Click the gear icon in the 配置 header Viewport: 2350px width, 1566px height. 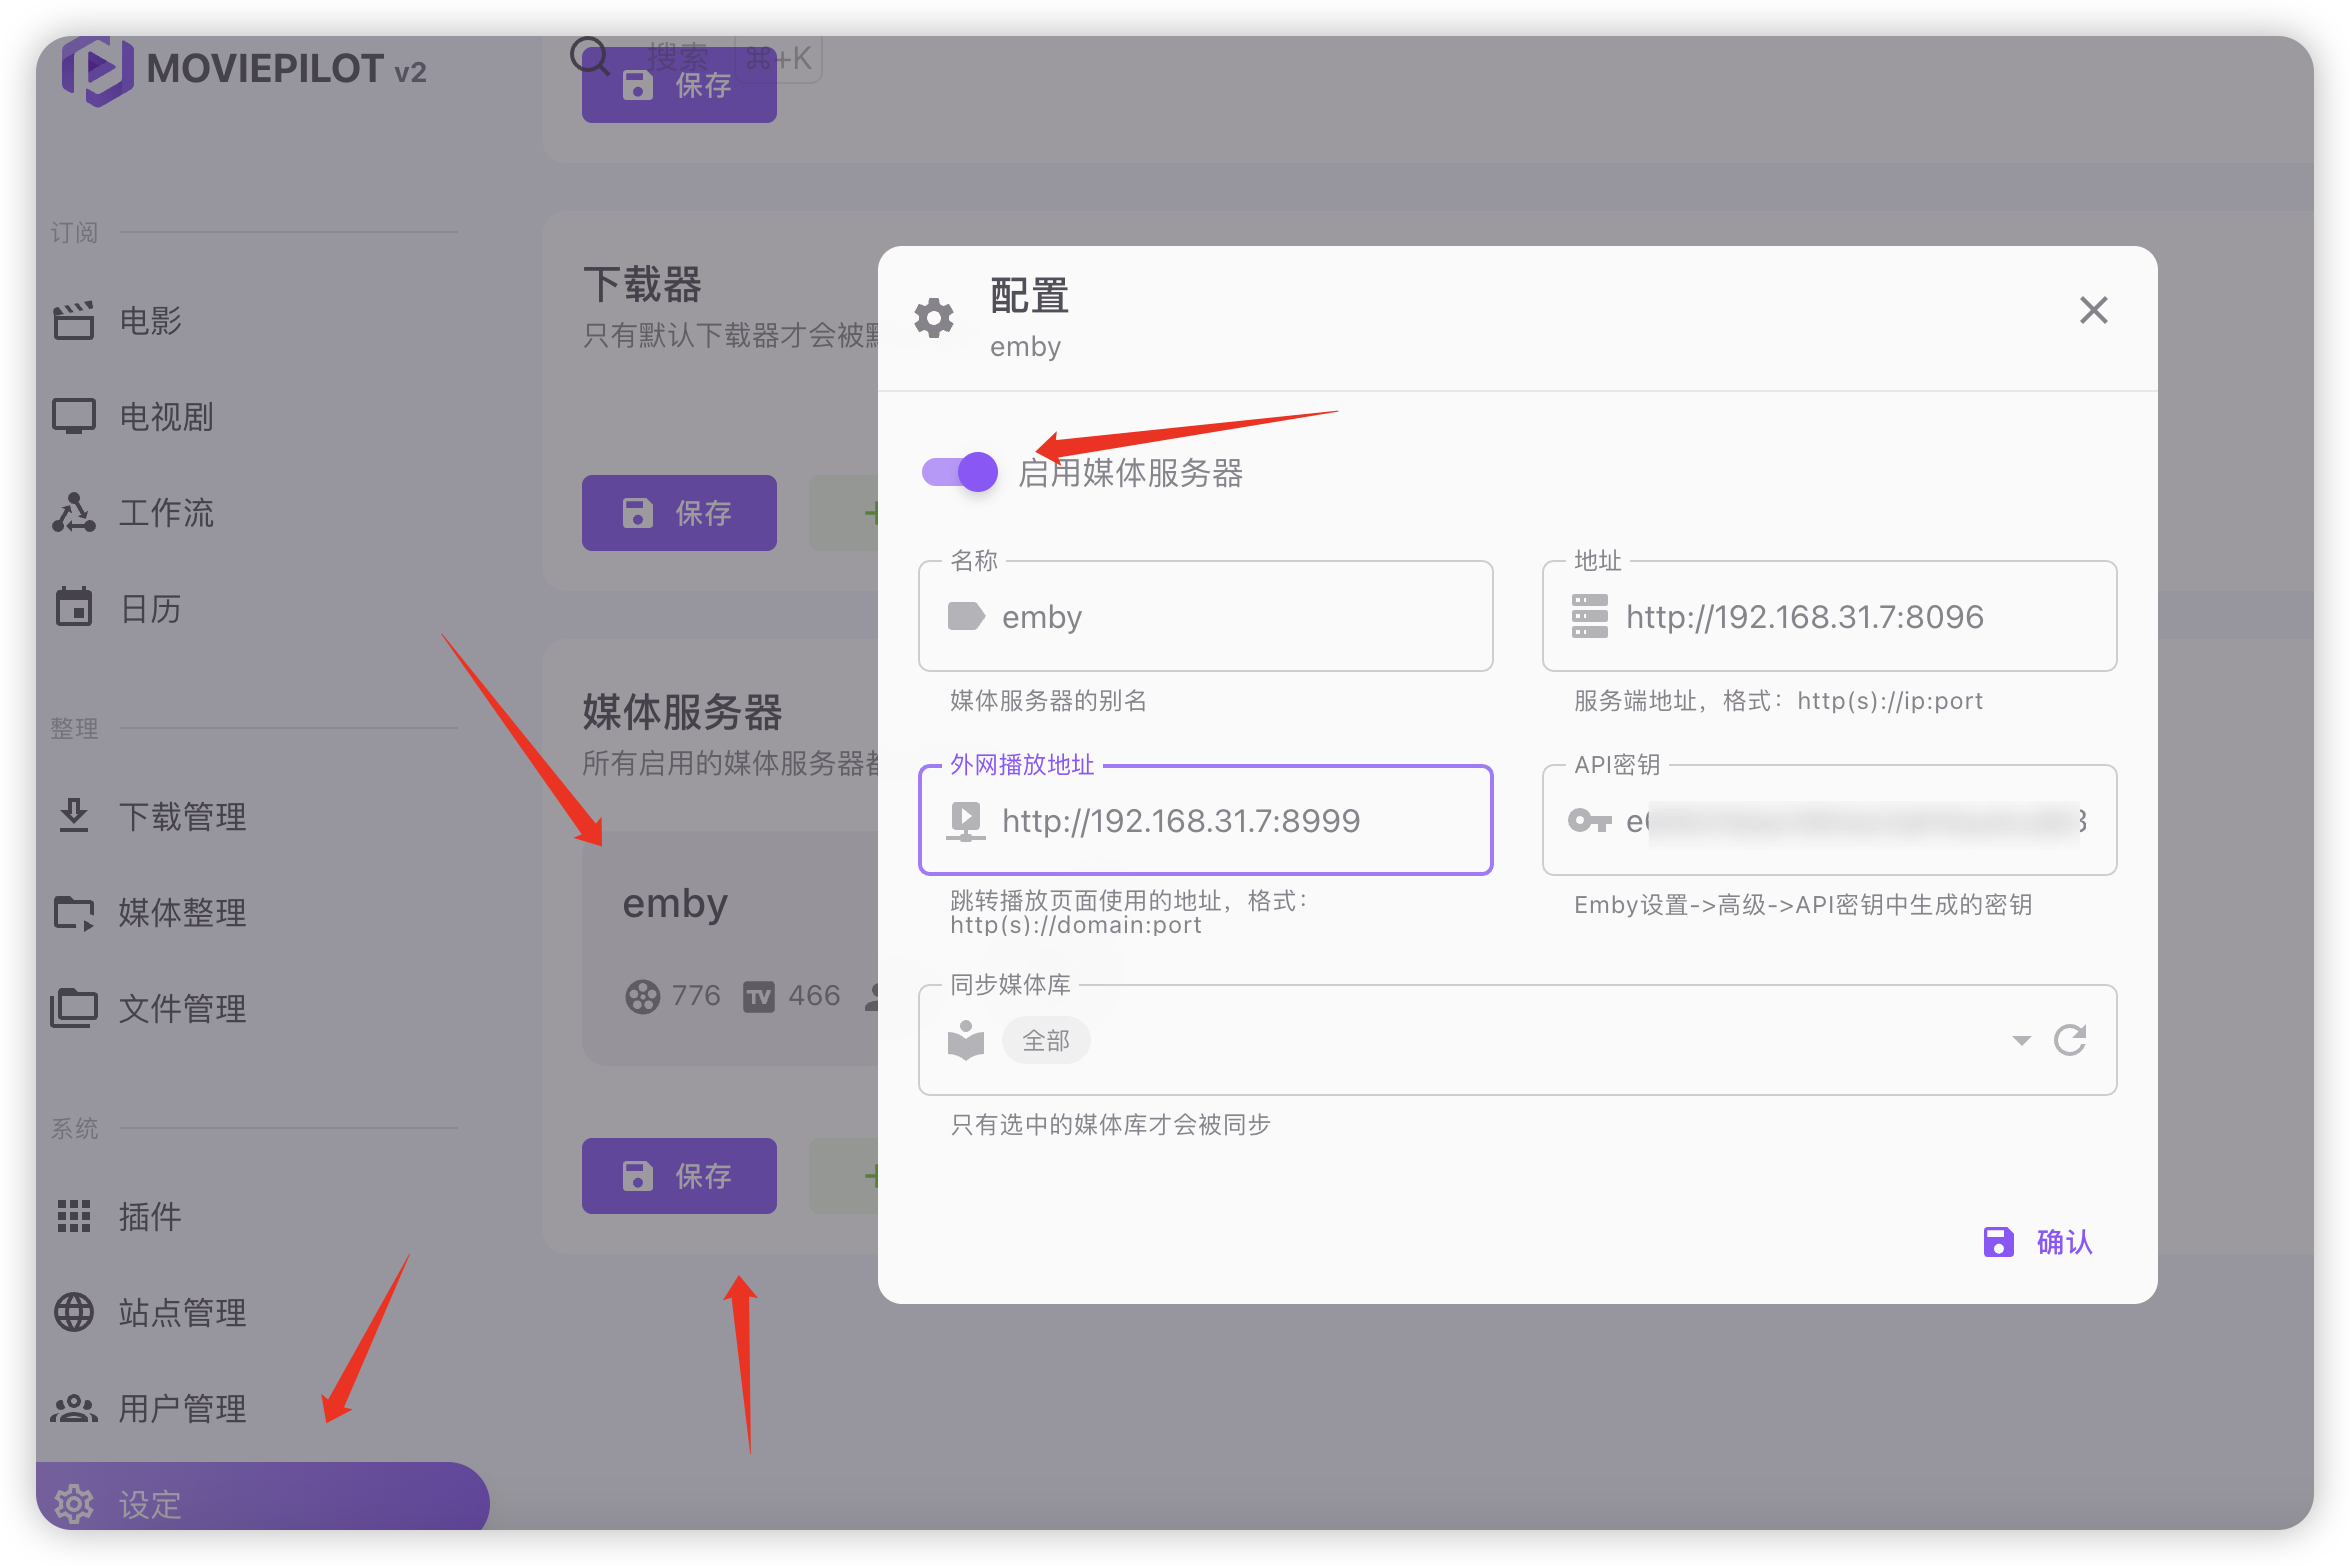click(934, 317)
